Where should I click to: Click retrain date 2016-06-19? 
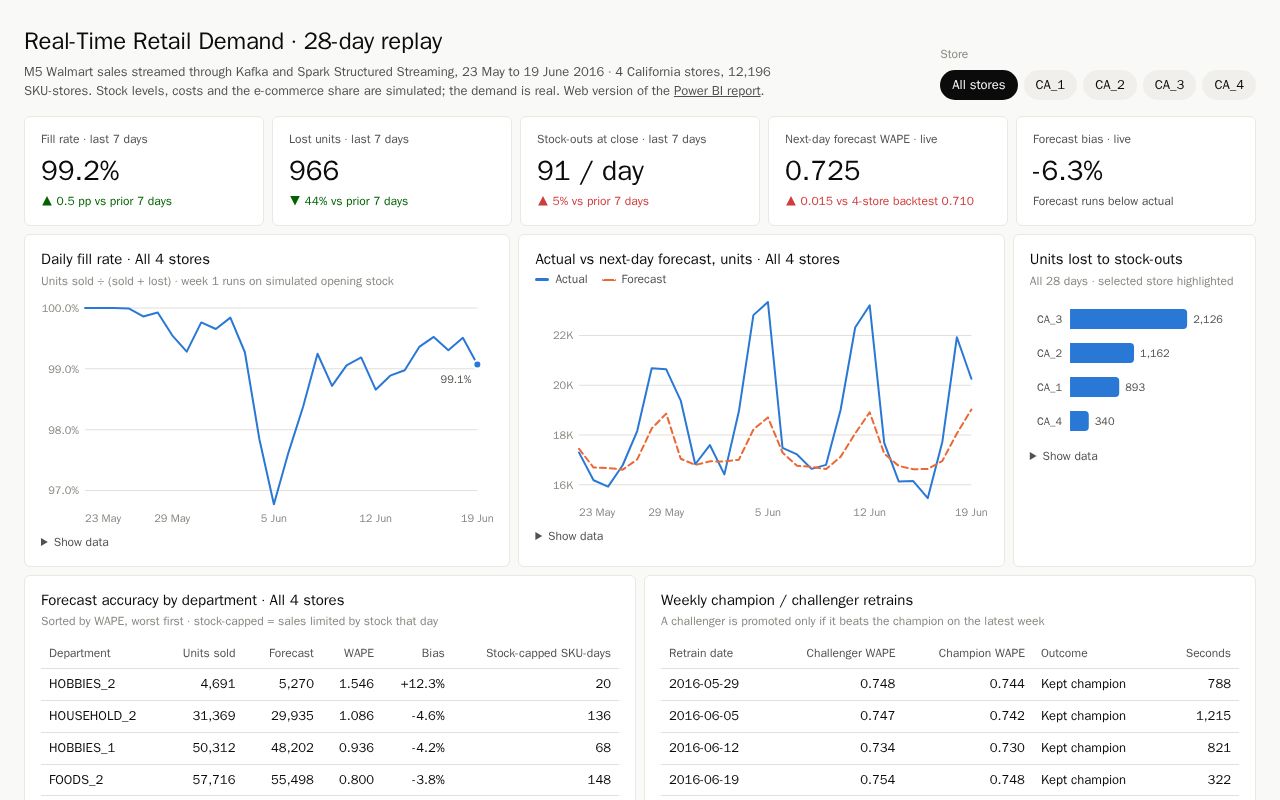click(x=704, y=780)
